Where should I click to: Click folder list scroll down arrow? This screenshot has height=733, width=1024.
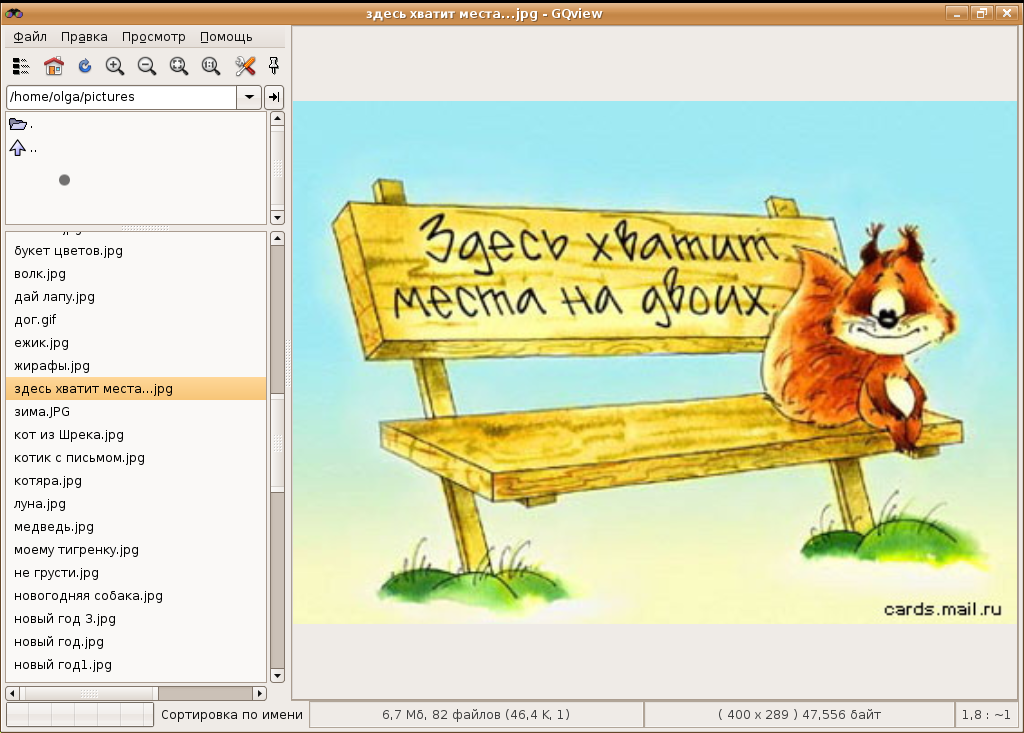click(x=278, y=218)
